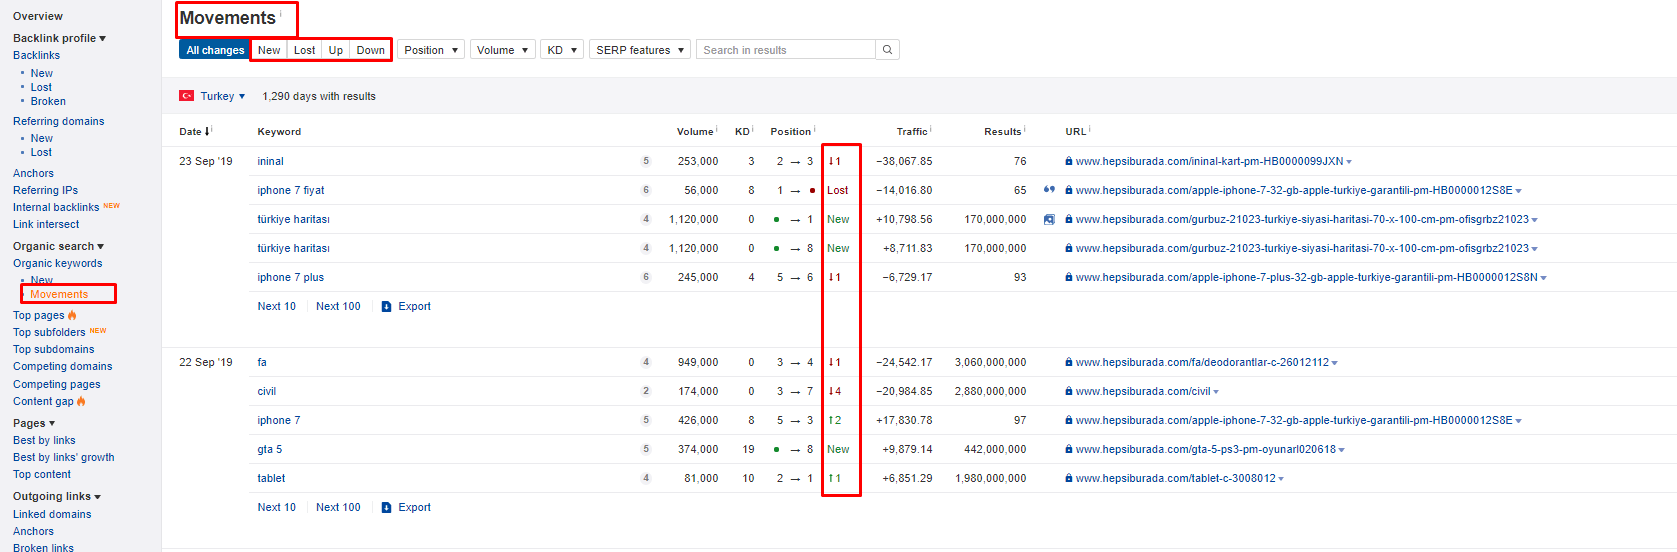Open the KD filter dropdown
This screenshot has height=552, width=1677.
[x=562, y=50]
